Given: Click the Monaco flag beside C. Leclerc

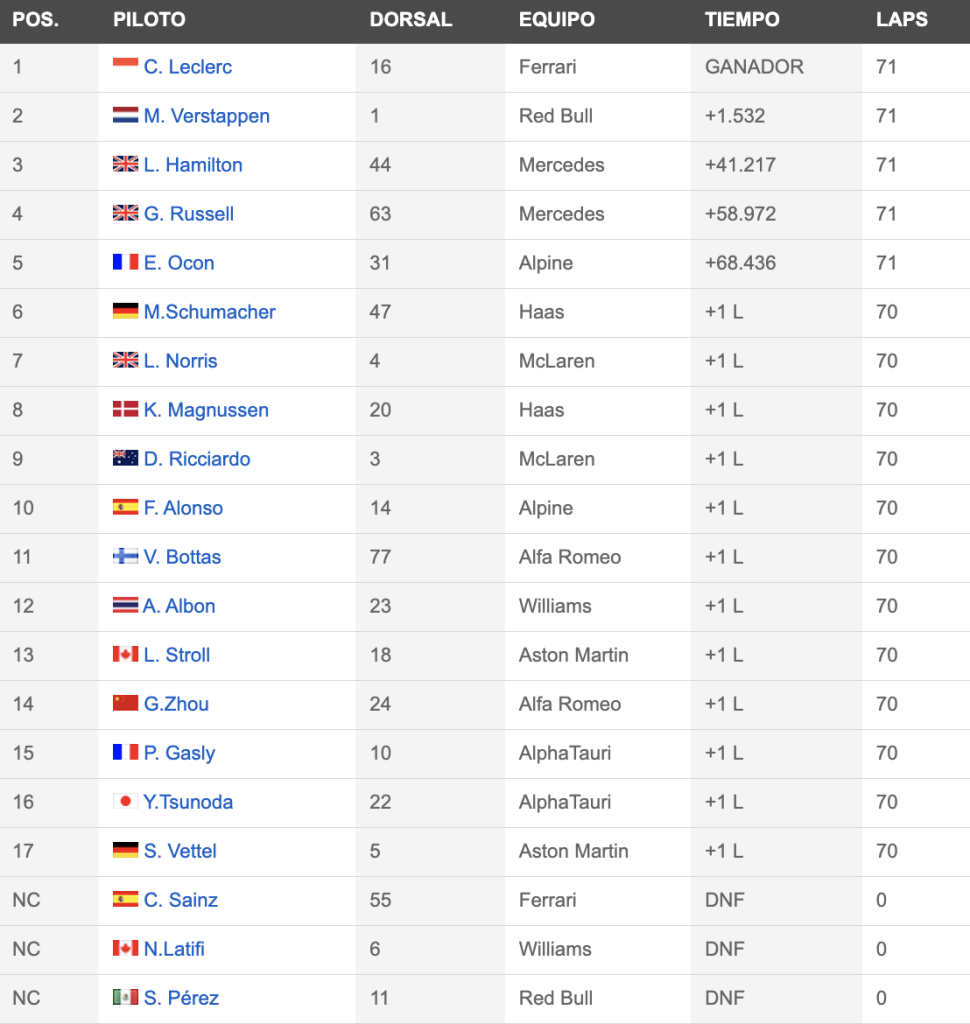Looking at the screenshot, I should (125, 65).
